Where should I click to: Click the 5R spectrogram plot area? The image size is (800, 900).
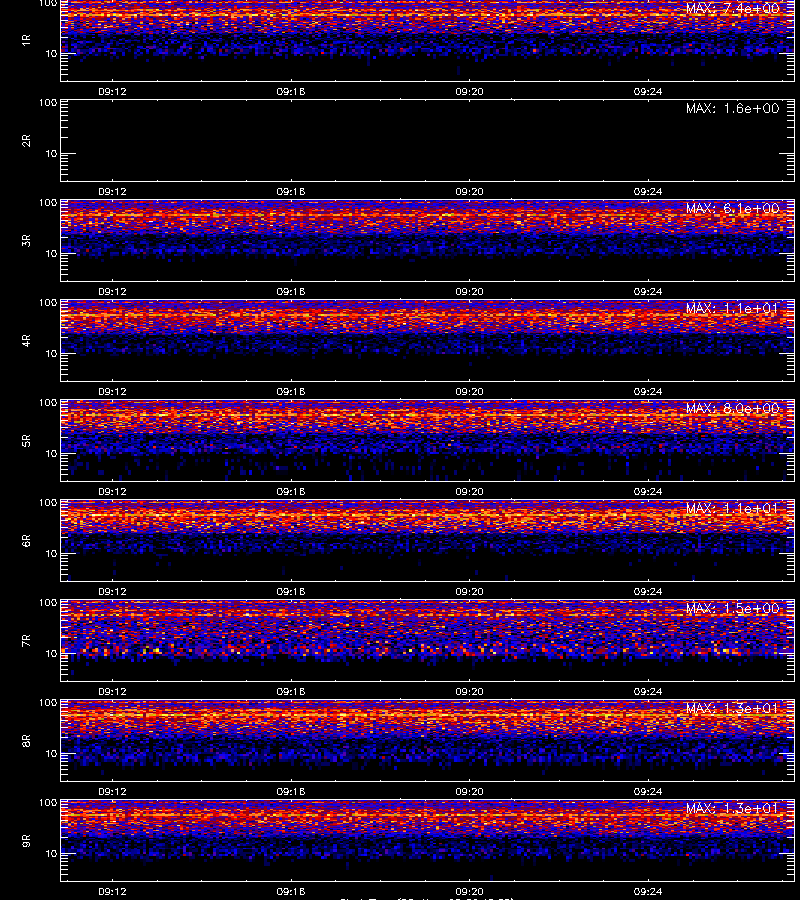click(x=428, y=441)
